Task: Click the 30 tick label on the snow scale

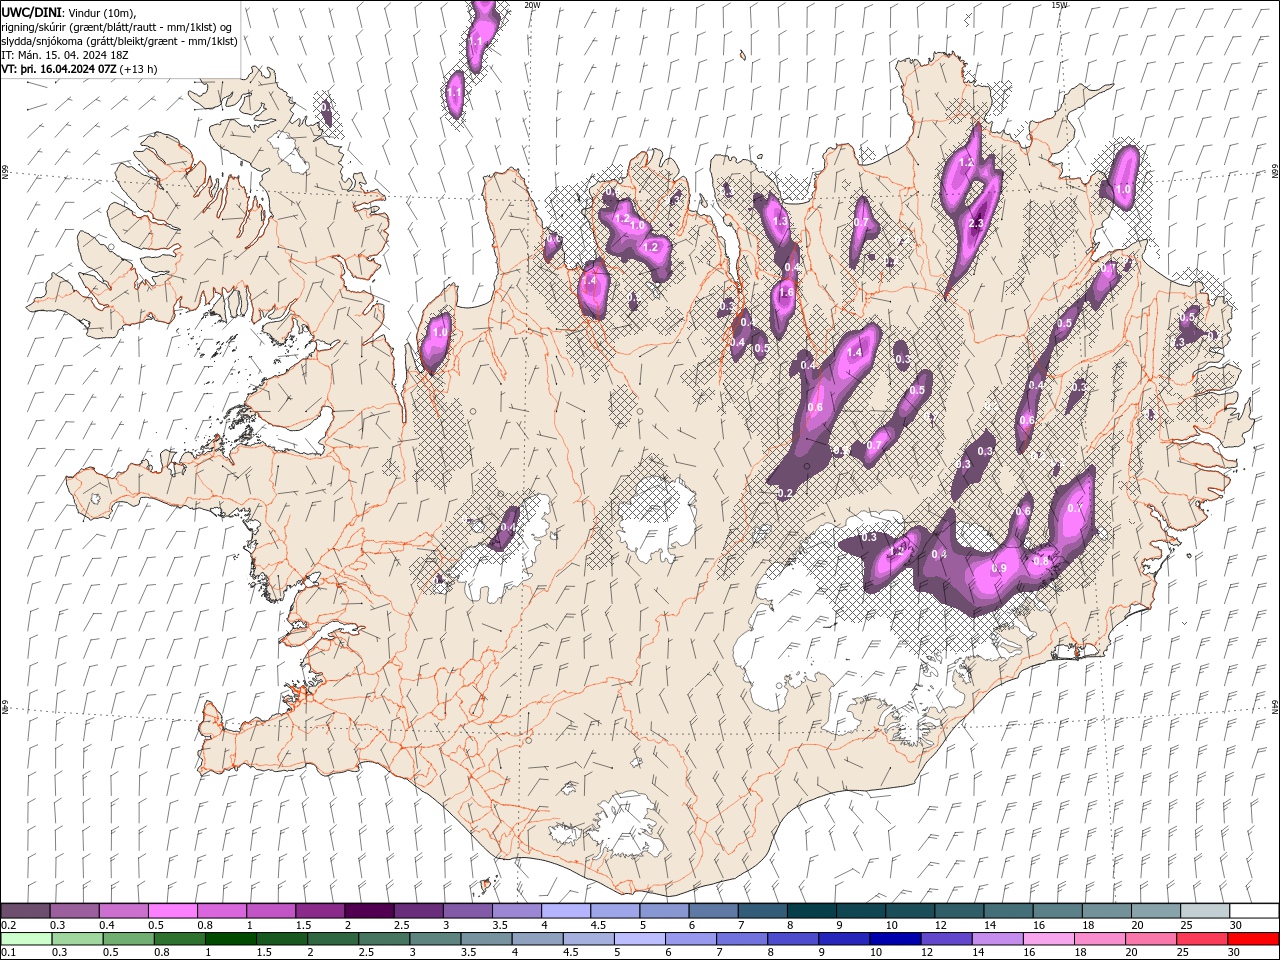Action: click(1236, 925)
